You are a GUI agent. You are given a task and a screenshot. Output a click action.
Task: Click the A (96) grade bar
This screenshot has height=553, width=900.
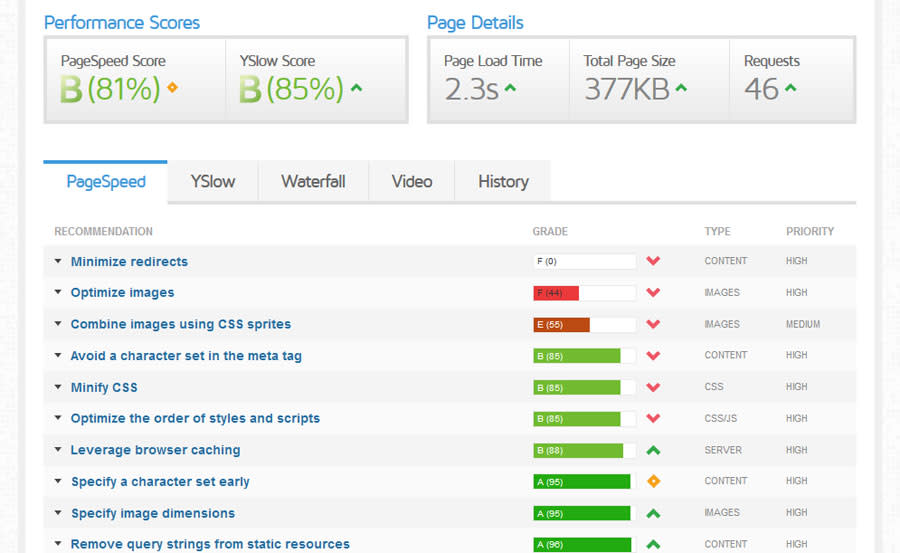[584, 544]
